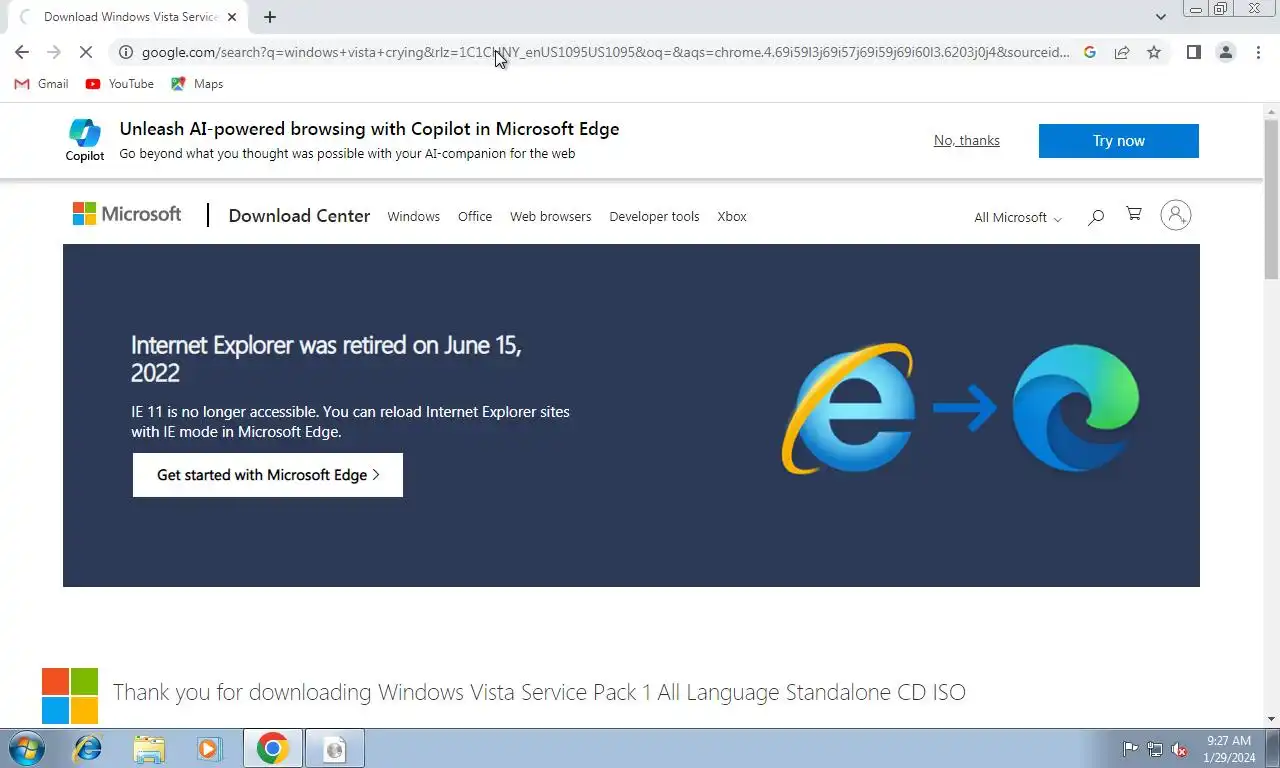Open the Windows Start menu
Image resolution: width=1280 pixels, height=768 pixels.
click(x=25, y=748)
